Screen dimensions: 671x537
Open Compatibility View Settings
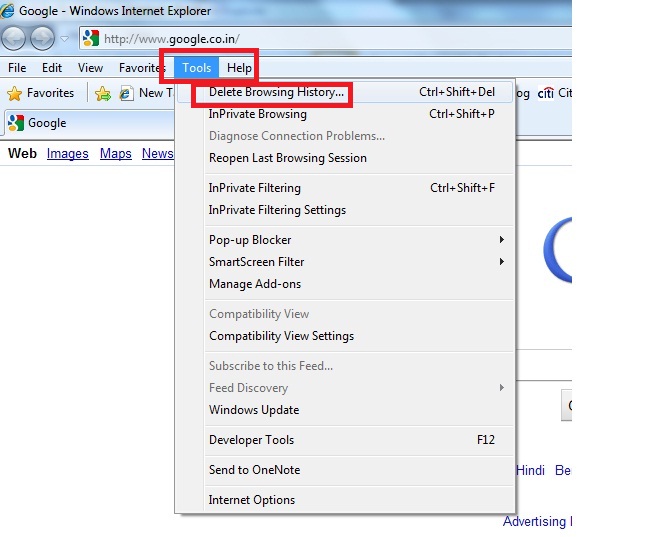(x=344, y=336)
